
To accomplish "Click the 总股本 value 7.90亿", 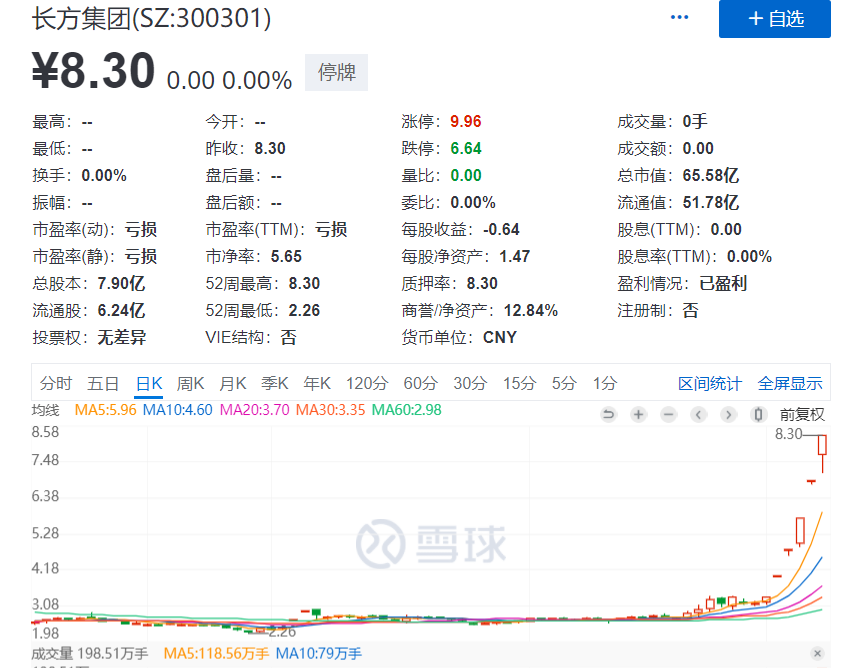I will click(121, 283).
